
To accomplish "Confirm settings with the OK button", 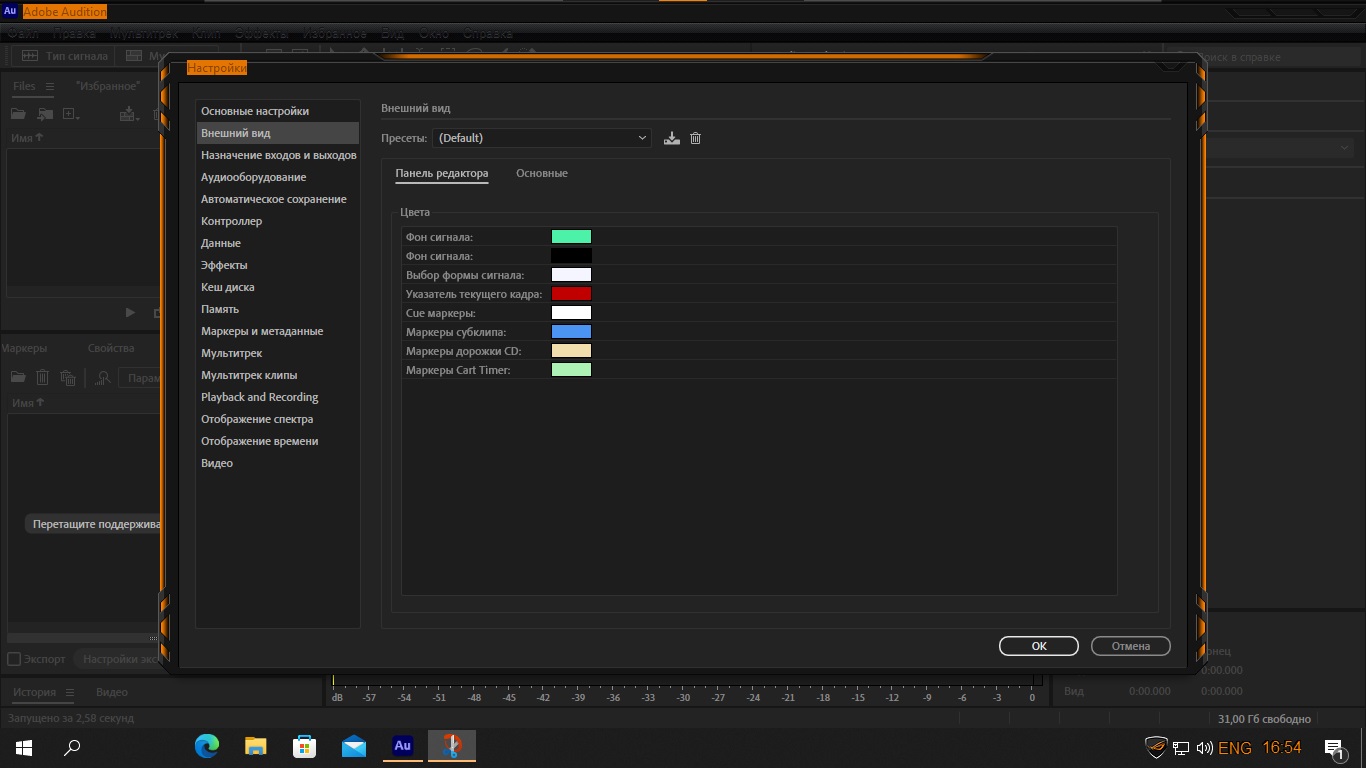I will [1038, 646].
